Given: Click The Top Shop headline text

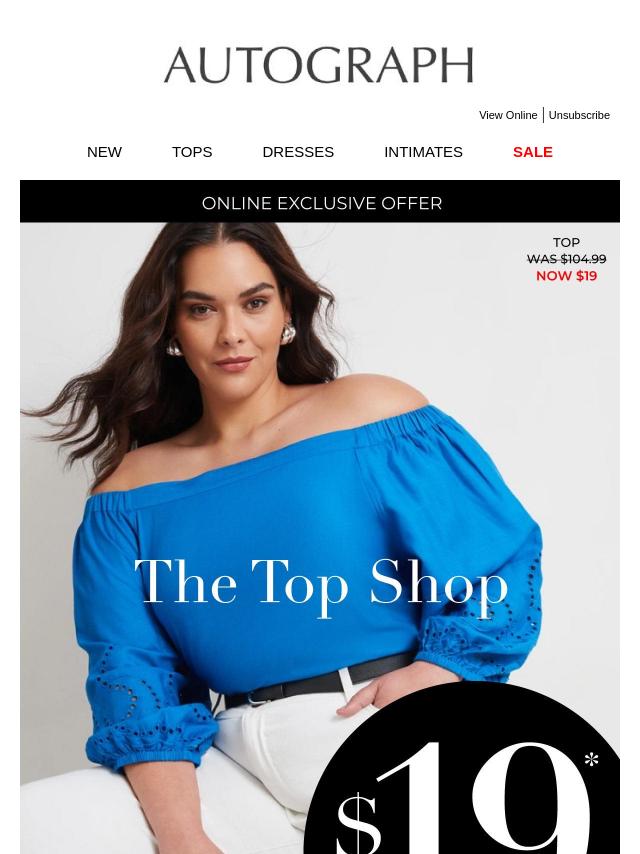Looking at the screenshot, I should point(321,585).
